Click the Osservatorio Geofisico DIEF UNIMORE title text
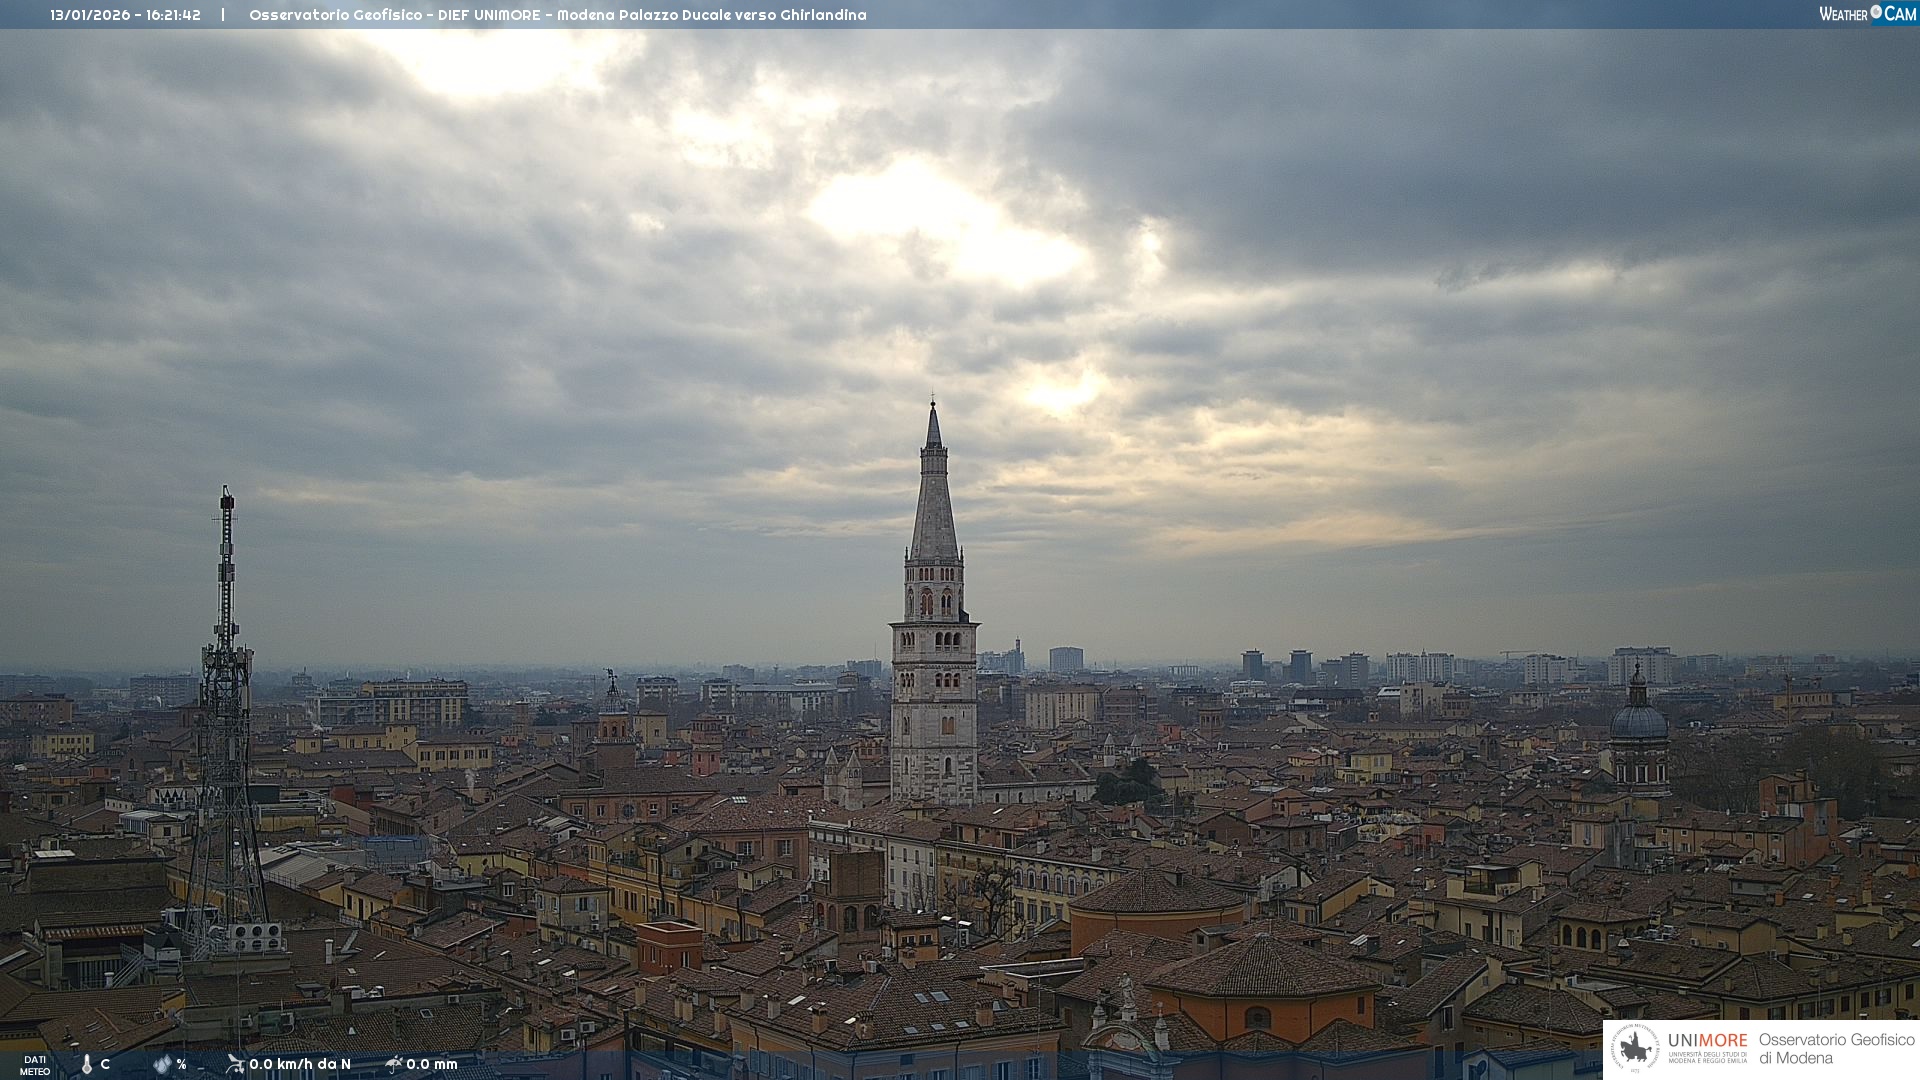The width and height of the screenshot is (1920, 1080). (557, 15)
